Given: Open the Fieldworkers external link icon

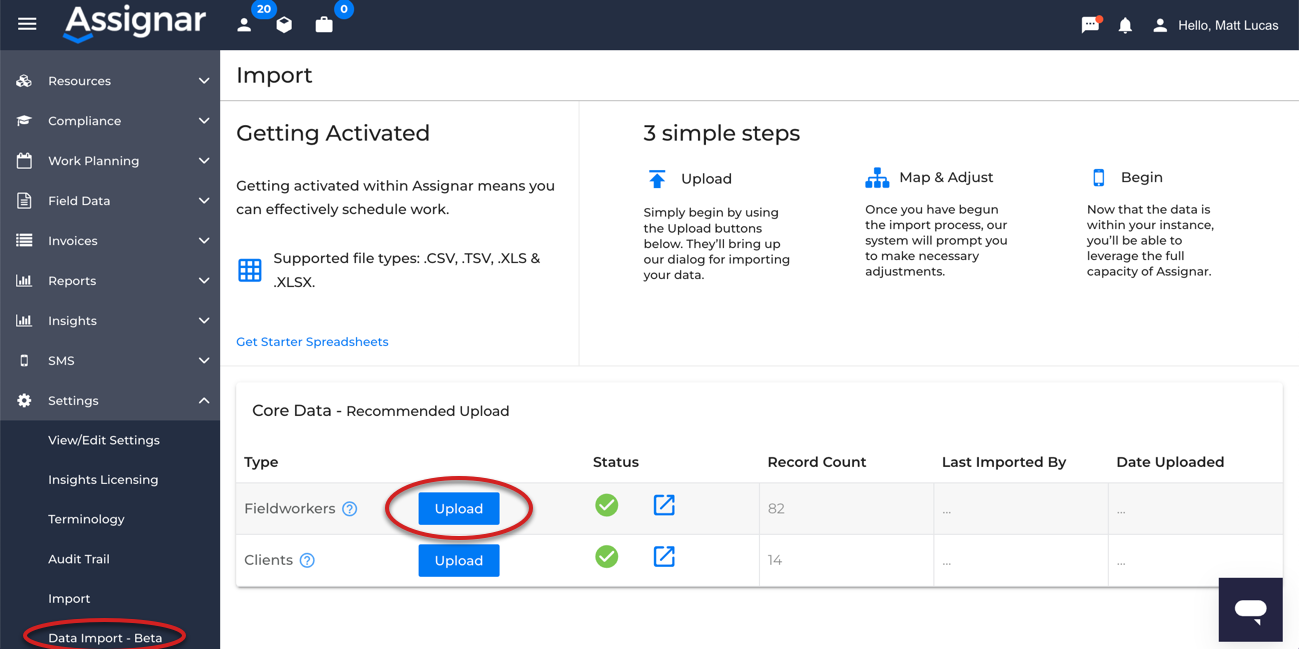Looking at the screenshot, I should click(x=664, y=505).
